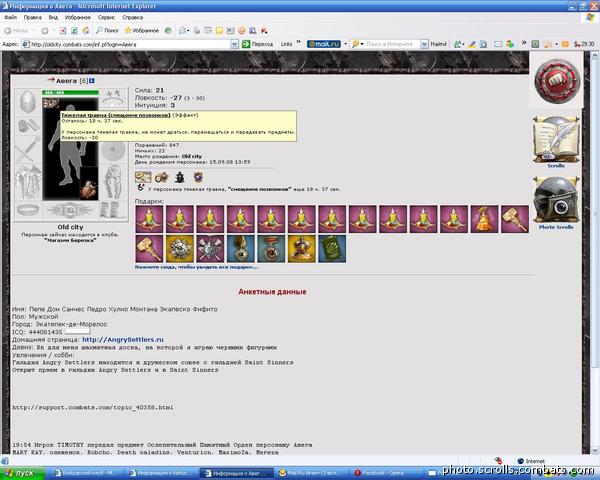600x480 pixels.
Task: Click the round shield equipment slot
Action: [113, 151]
